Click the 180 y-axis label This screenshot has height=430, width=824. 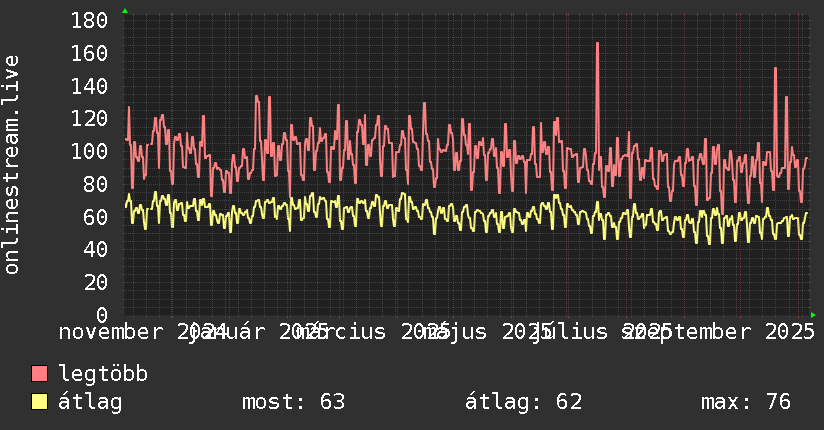click(x=89, y=21)
